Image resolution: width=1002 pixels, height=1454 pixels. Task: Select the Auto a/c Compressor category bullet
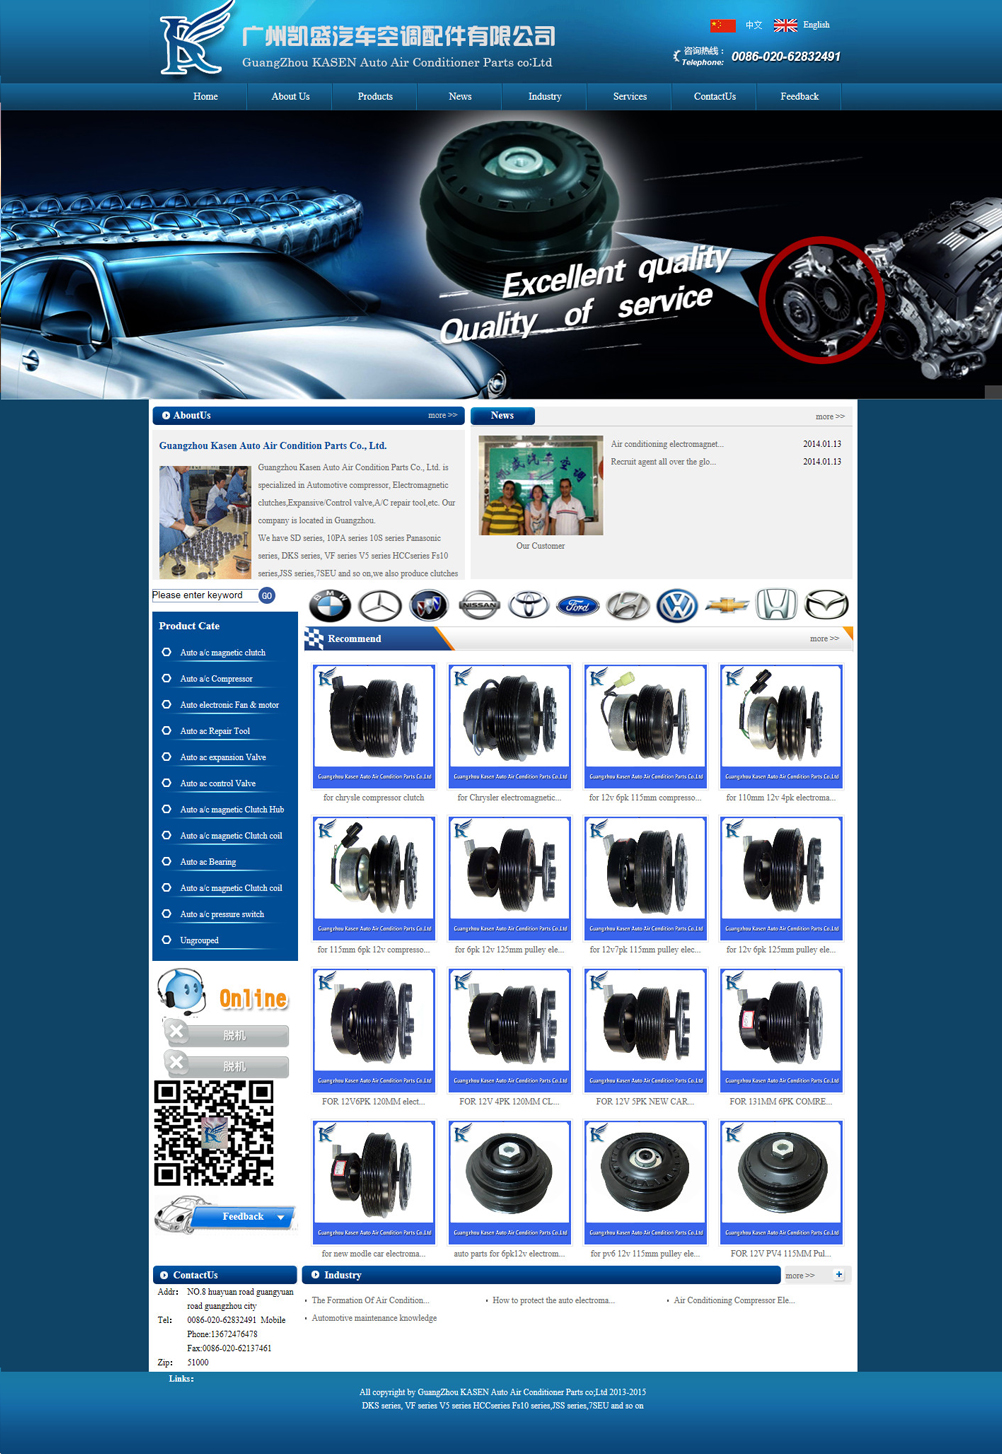click(x=166, y=678)
